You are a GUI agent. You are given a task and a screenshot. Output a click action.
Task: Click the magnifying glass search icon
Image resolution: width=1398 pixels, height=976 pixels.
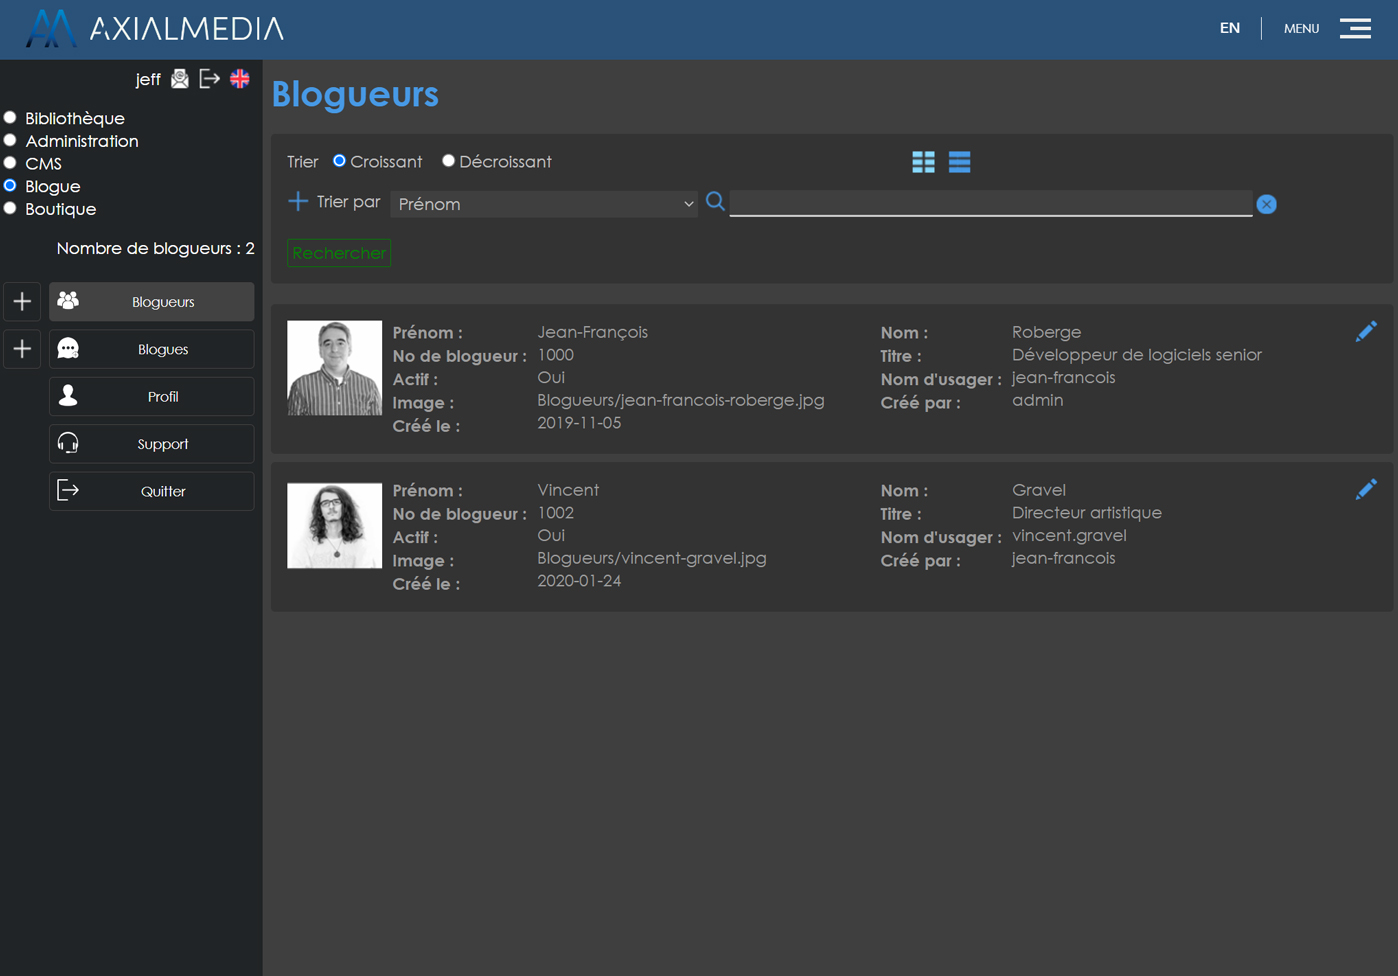[x=715, y=202]
